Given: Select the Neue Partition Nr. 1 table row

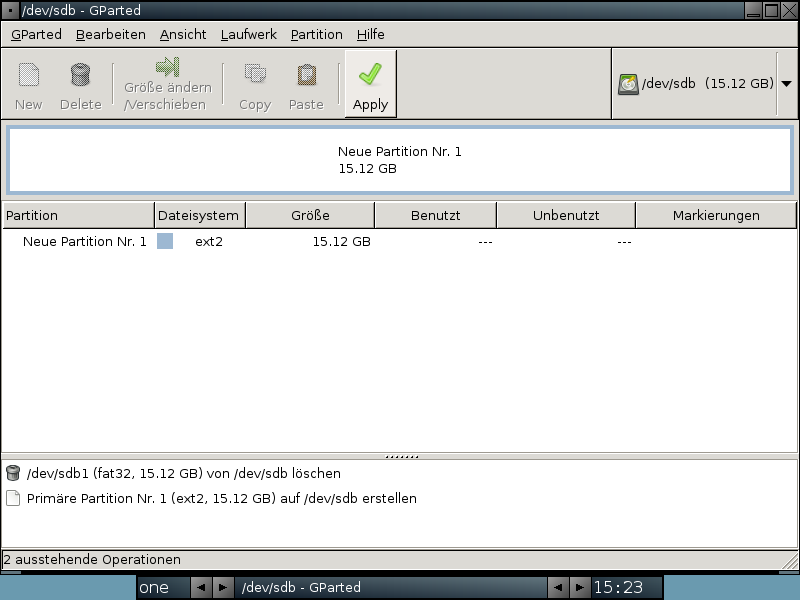Looking at the screenshot, I should pyautogui.click(x=85, y=241).
